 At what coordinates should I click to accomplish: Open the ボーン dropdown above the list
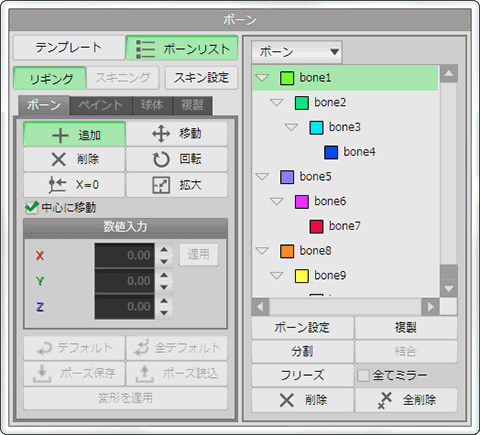[x=297, y=52]
